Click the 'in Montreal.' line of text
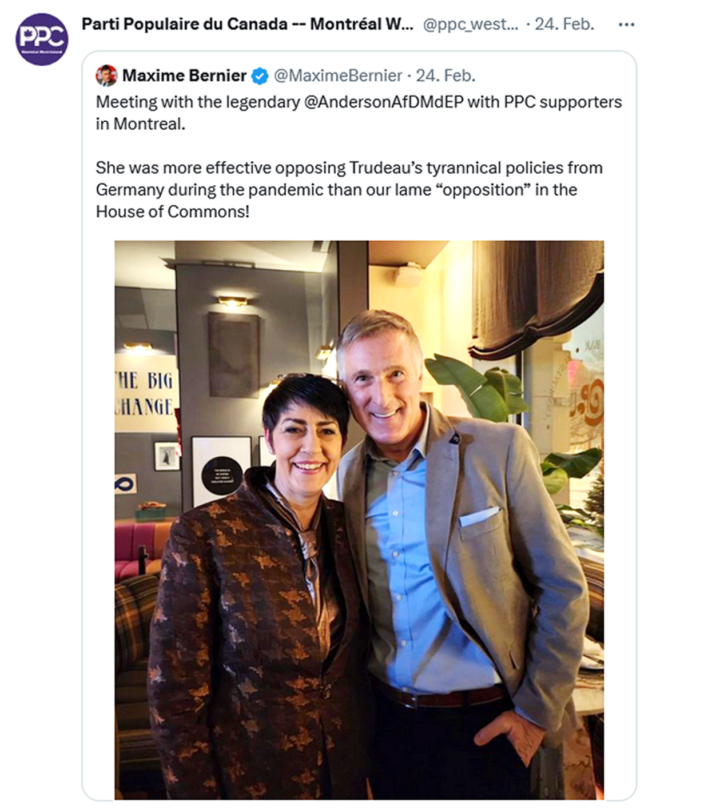The width and height of the screenshot is (720, 810). (x=140, y=124)
